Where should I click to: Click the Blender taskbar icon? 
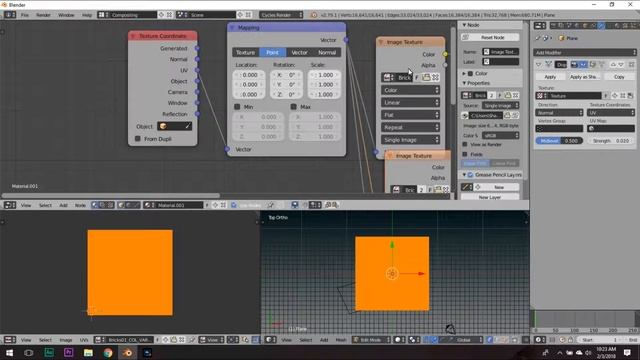point(127,353)
